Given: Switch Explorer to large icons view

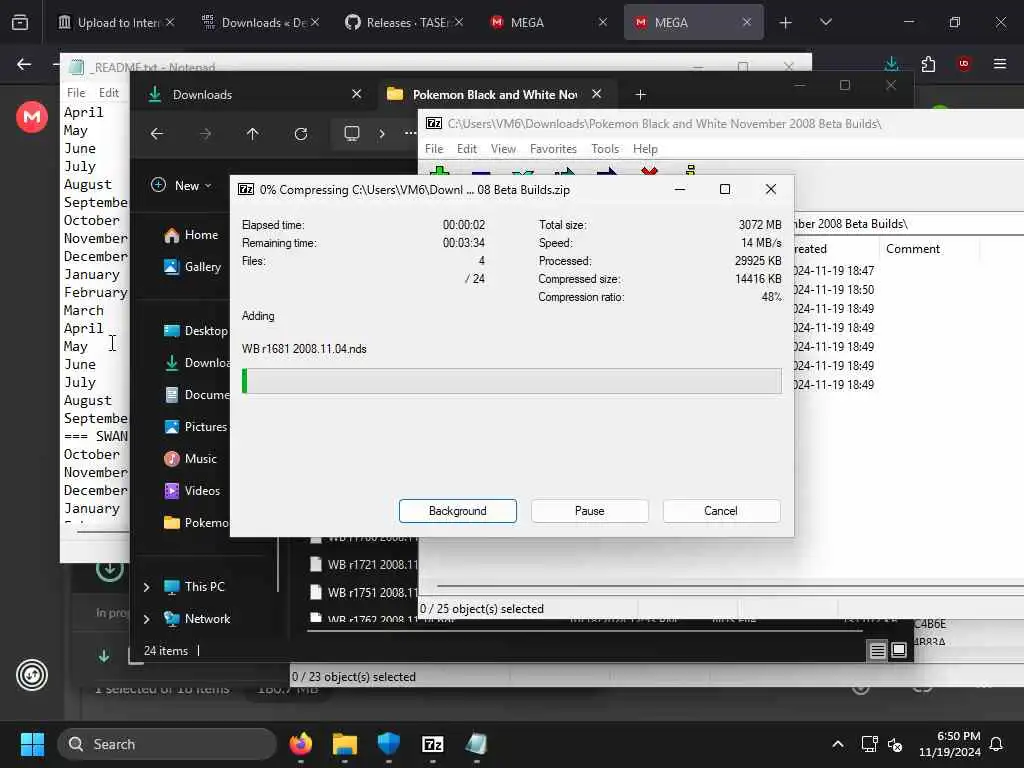Looking at the screenshot, I should click(x=899, y=650).
